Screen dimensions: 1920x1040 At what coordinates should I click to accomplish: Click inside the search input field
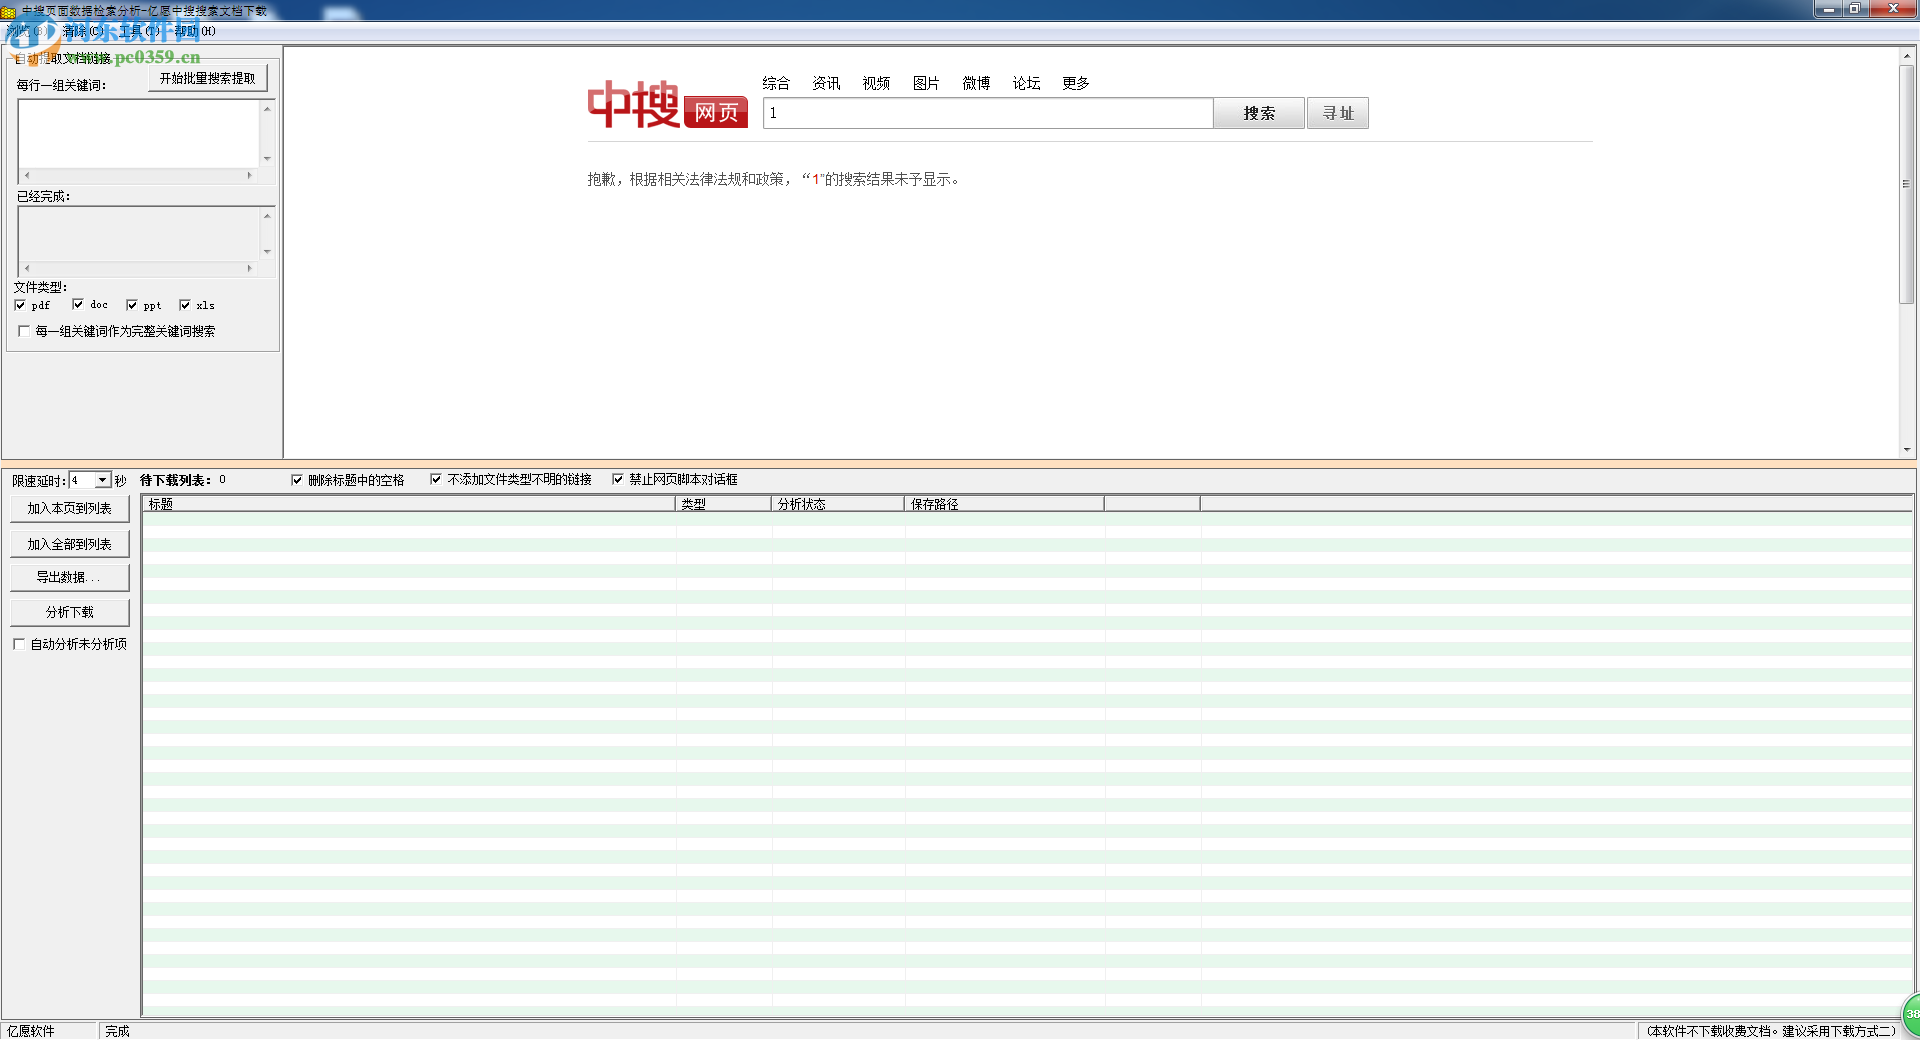985,113
